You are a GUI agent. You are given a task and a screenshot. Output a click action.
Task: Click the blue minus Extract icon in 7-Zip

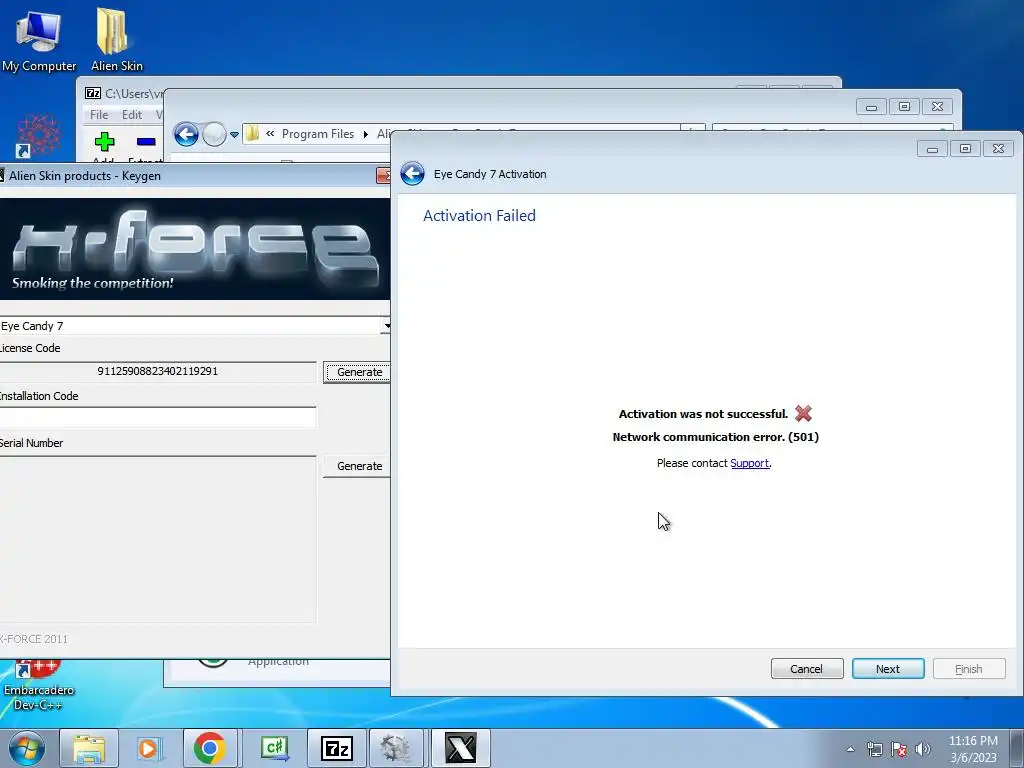click(146, 142)
